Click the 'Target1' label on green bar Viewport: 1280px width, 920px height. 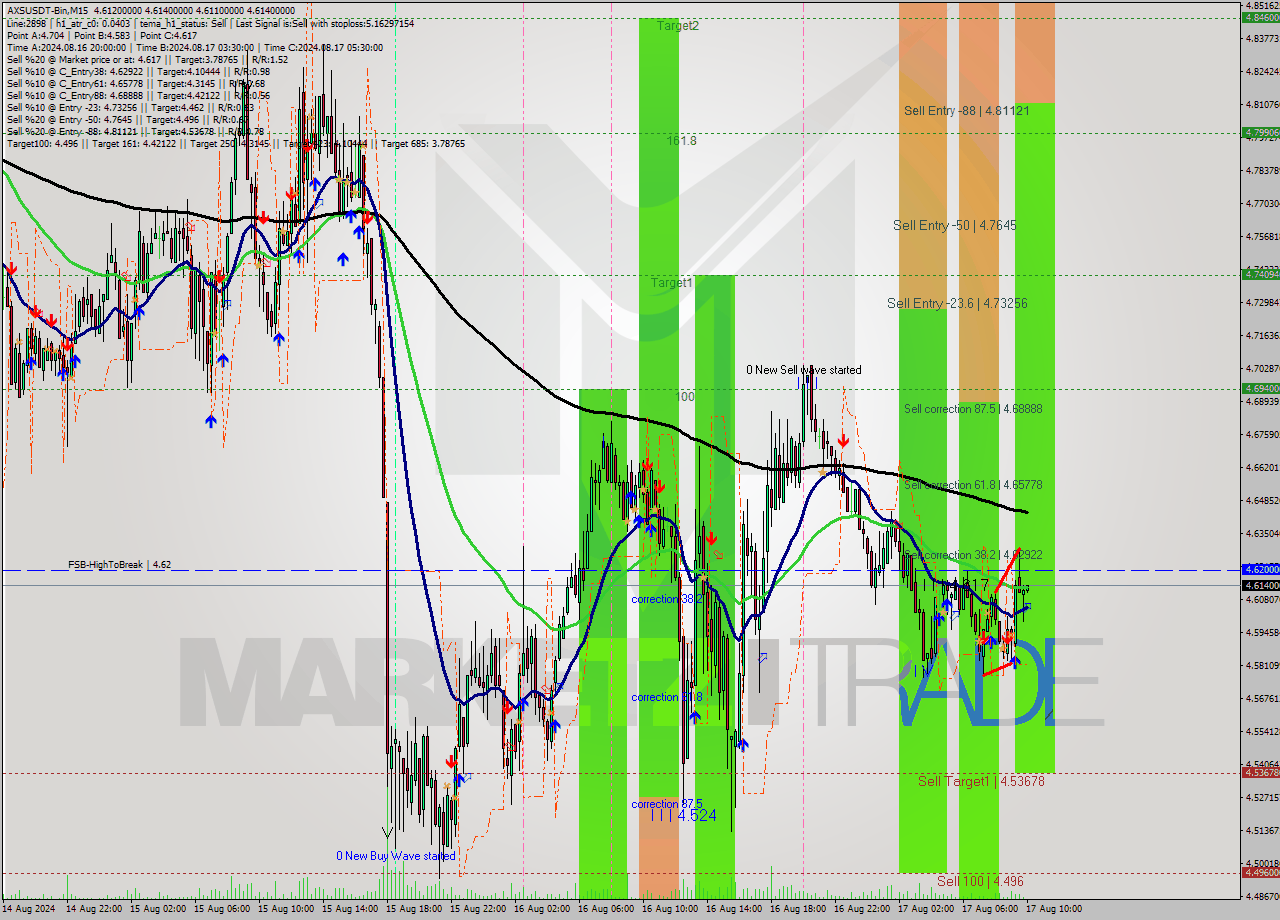point(672,283)
